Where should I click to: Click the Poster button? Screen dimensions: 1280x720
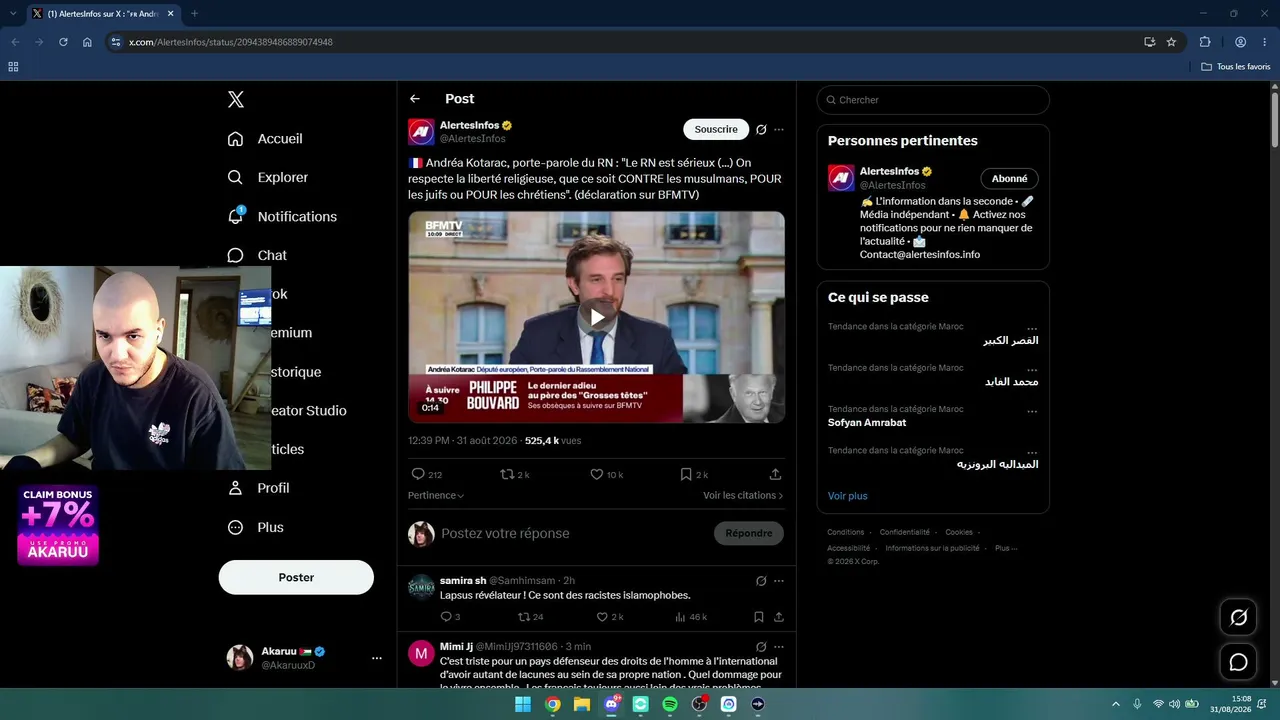point(296,577)
